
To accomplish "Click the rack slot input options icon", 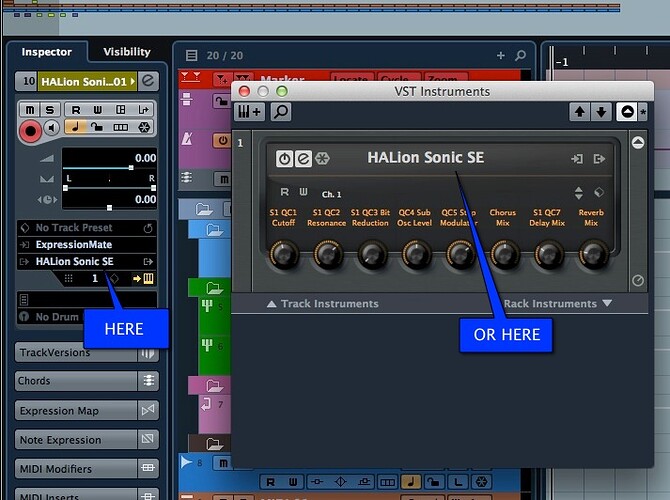I will [577, 159].
